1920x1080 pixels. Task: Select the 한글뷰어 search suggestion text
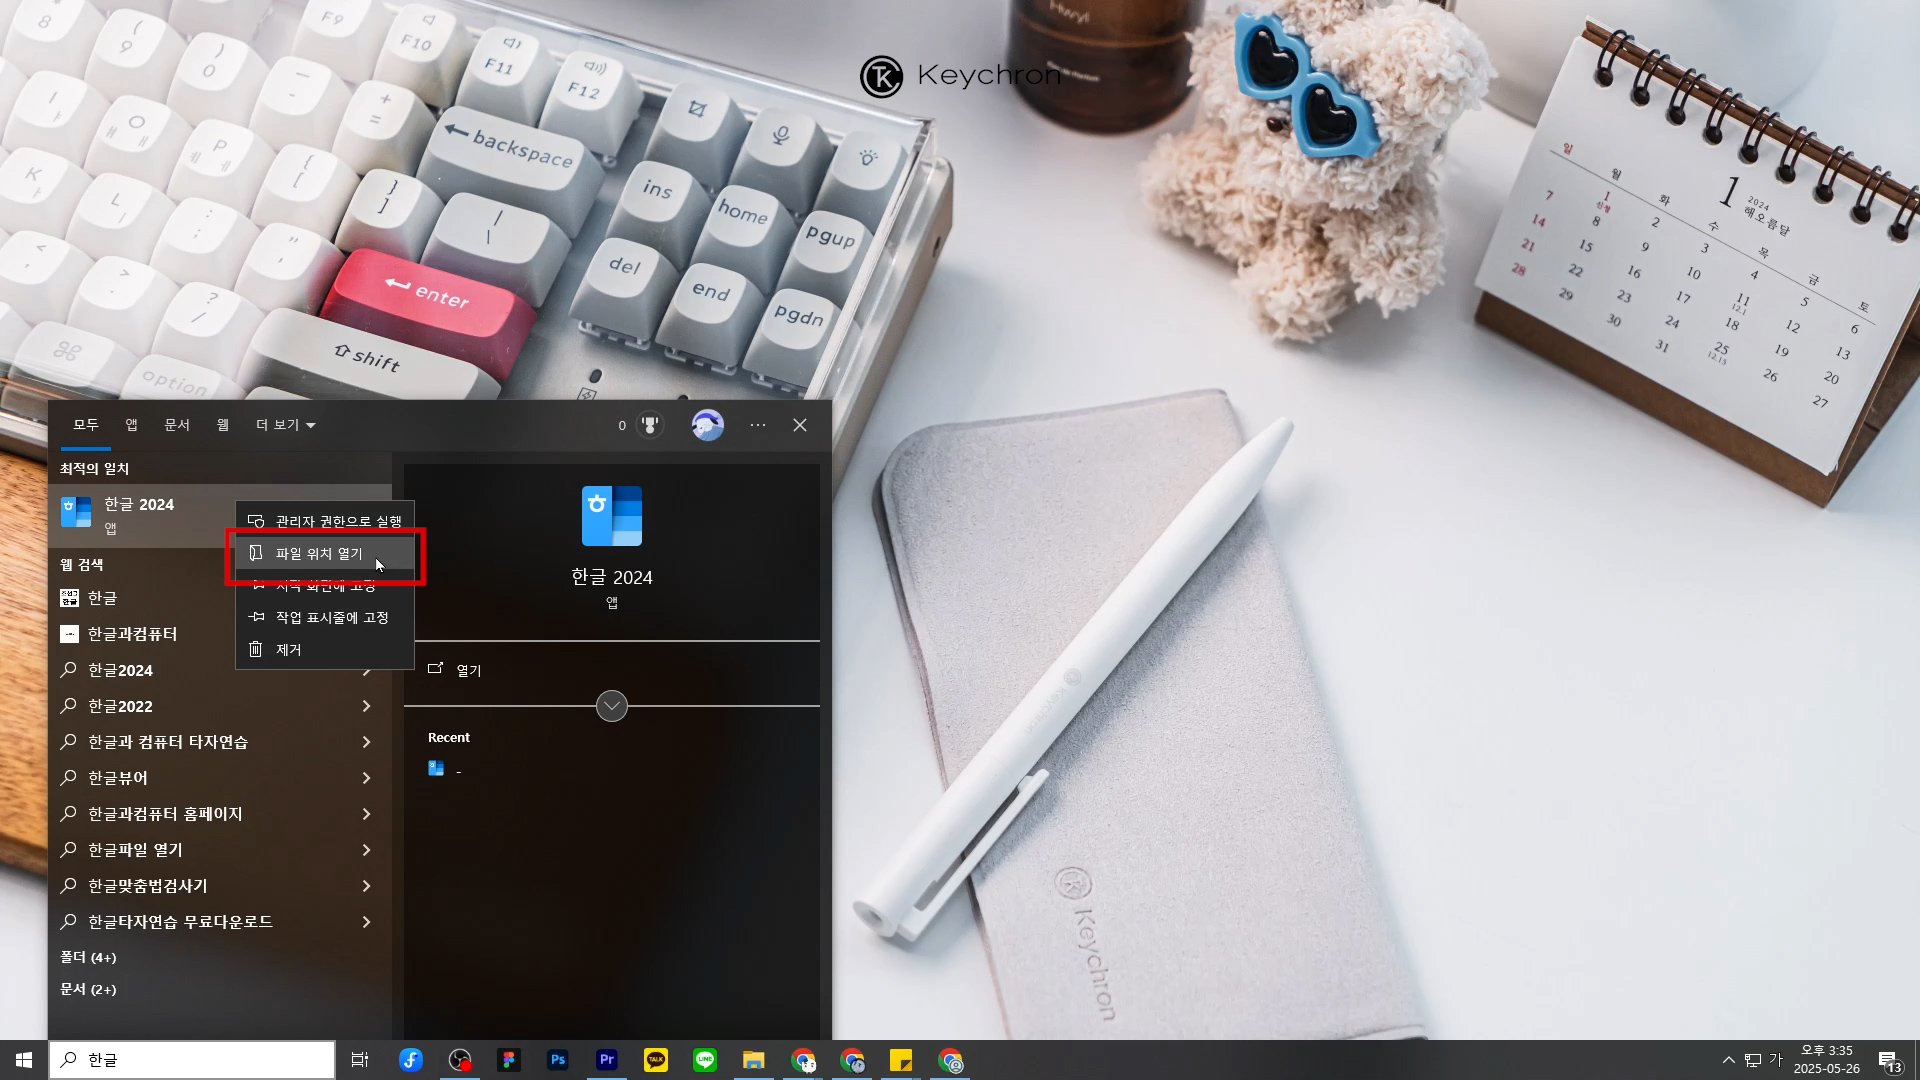pyautogui.click(x=118, y=778)
